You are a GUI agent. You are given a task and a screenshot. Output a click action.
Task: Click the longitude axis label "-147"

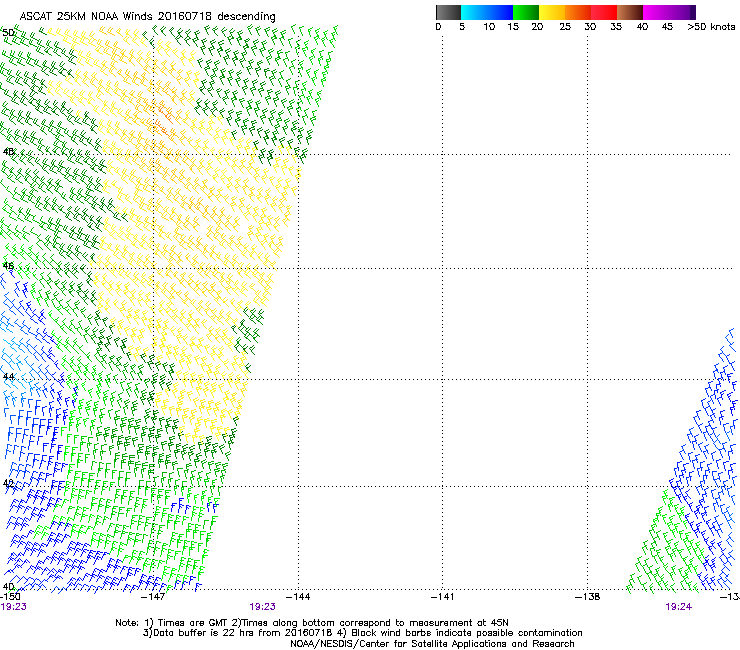(x=153, y=597)
